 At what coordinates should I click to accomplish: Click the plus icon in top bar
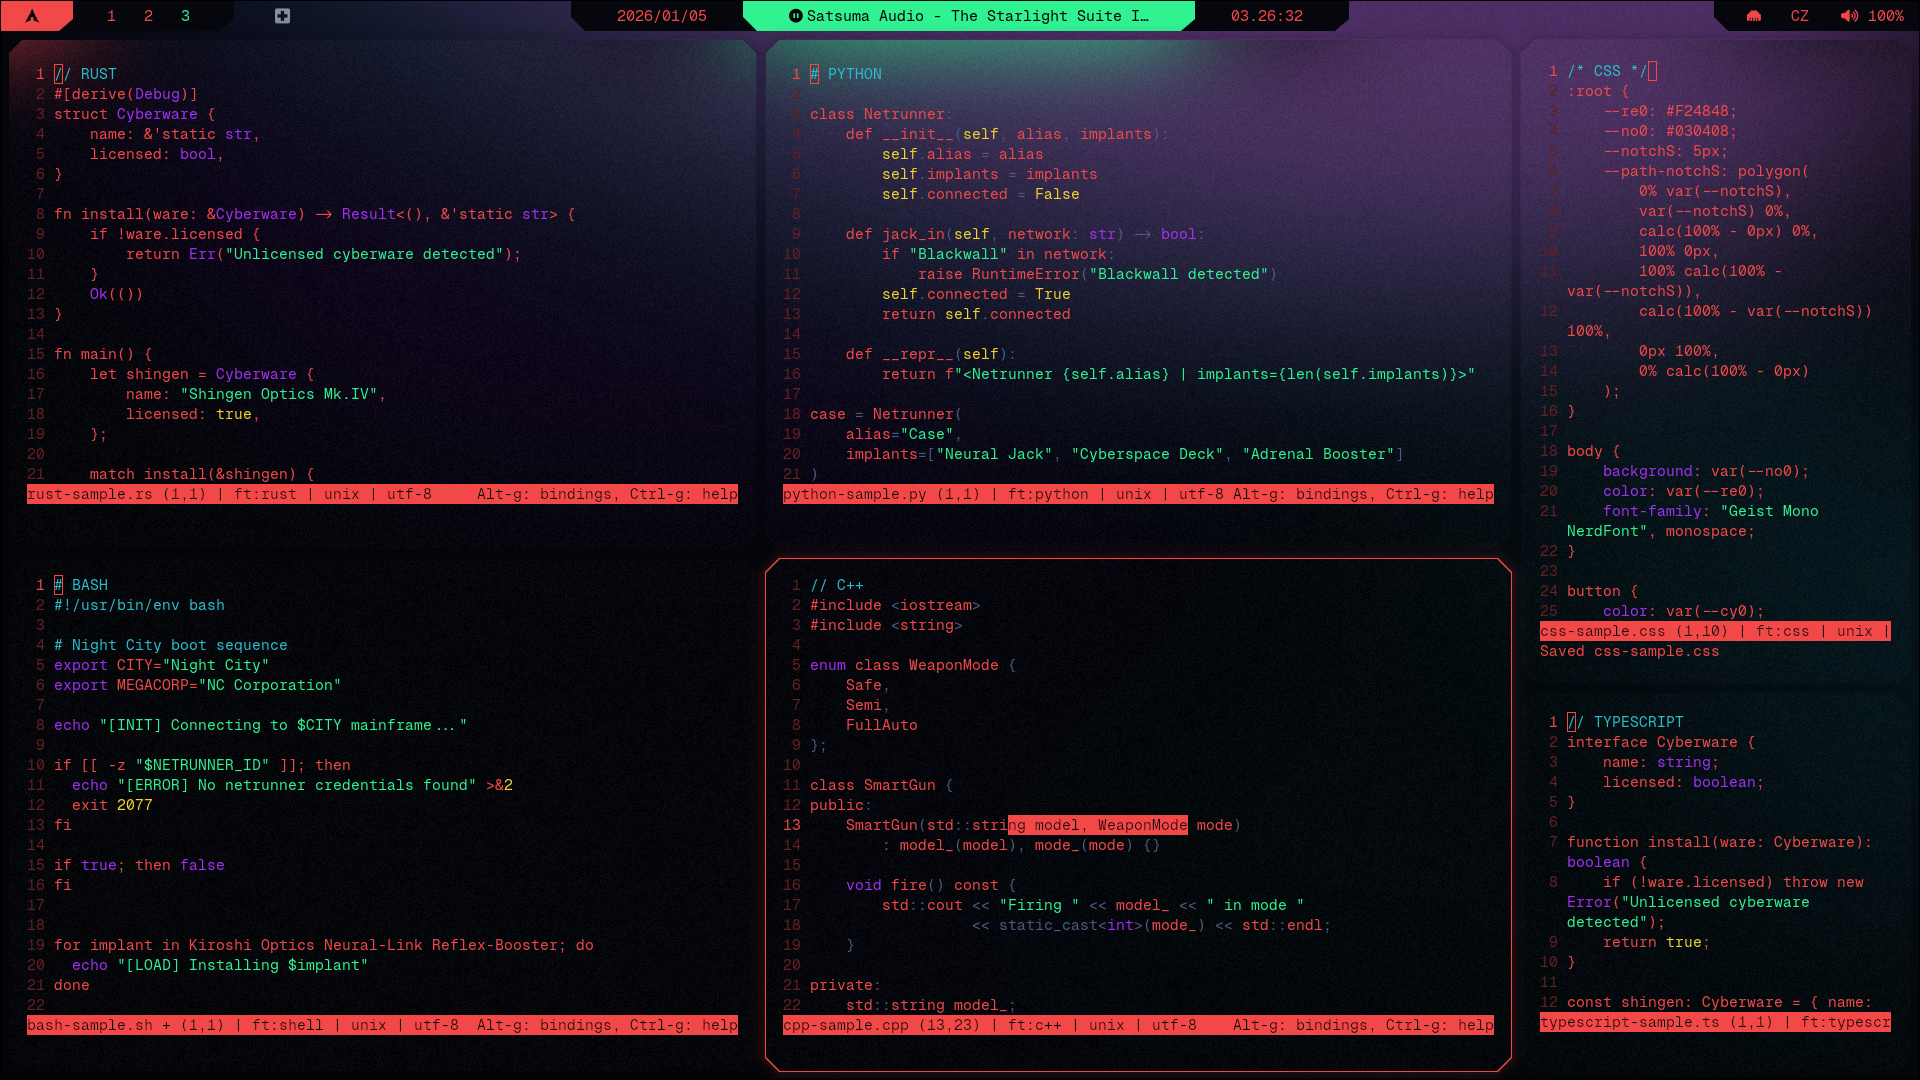click(x=282, y=16)
